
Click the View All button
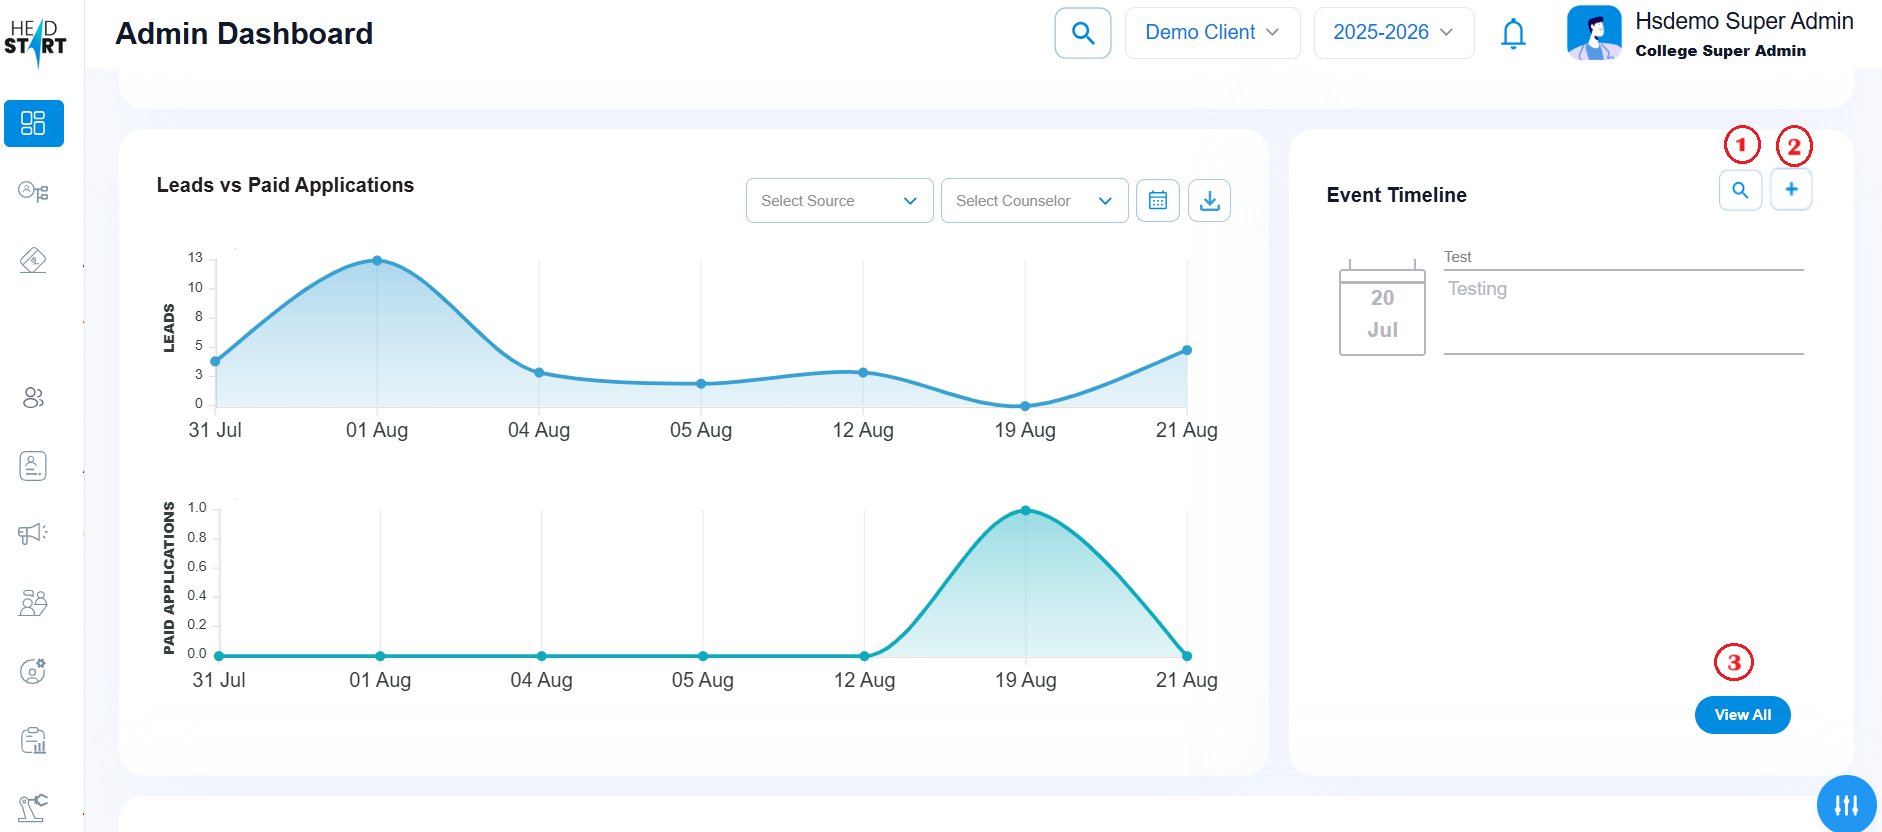[x=1742, y=715]
